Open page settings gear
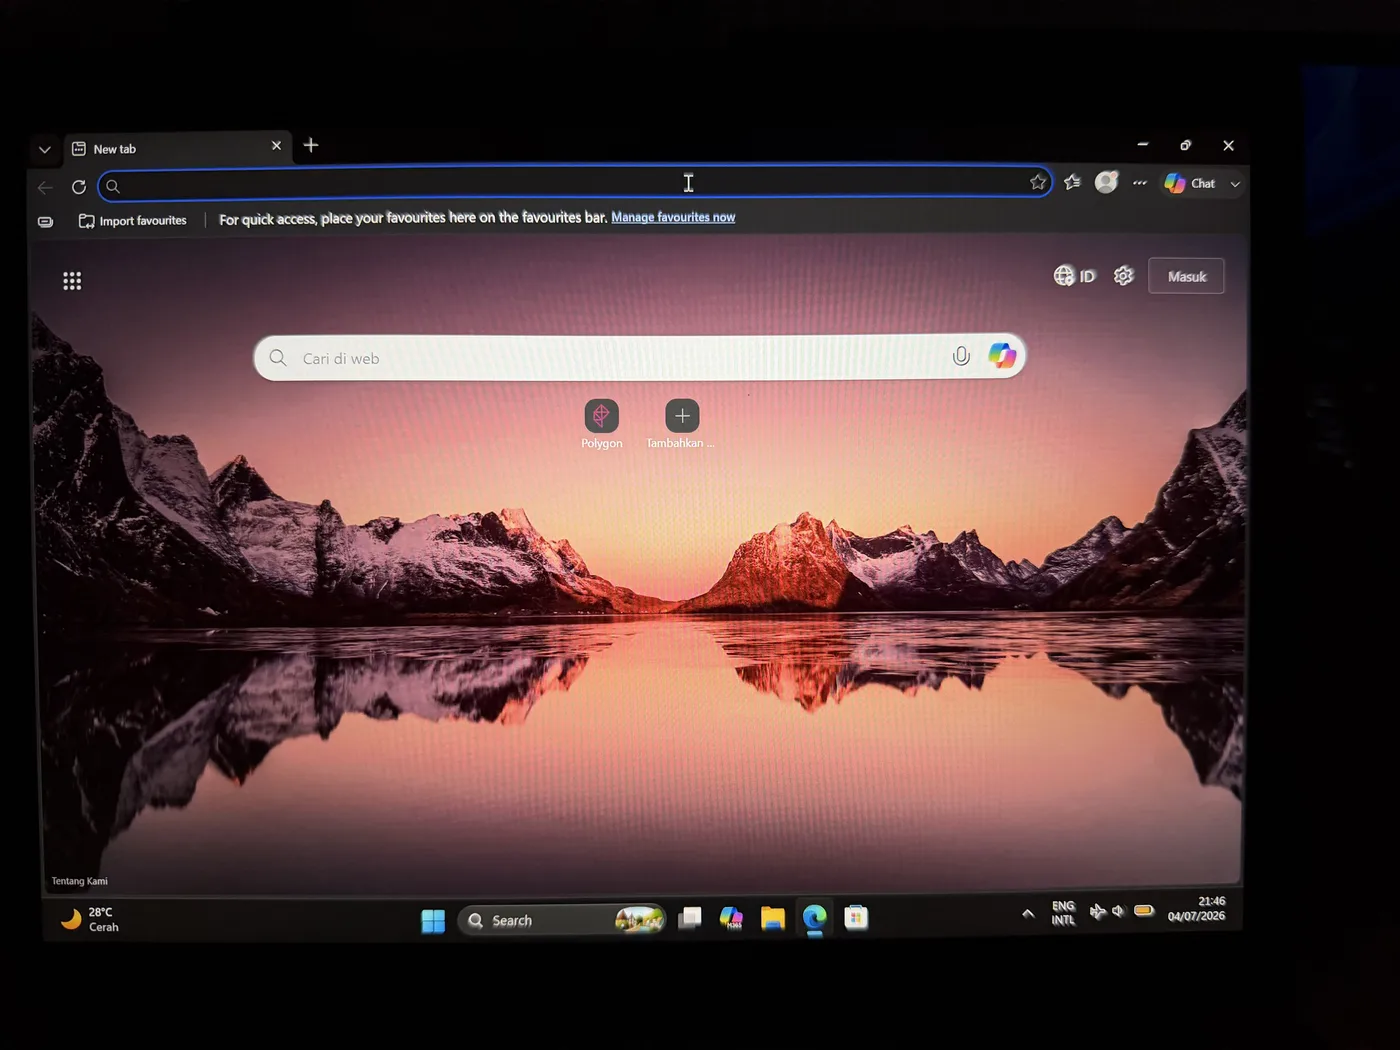This screenshot has width=1400, height=1050. tap(1123, 276)
